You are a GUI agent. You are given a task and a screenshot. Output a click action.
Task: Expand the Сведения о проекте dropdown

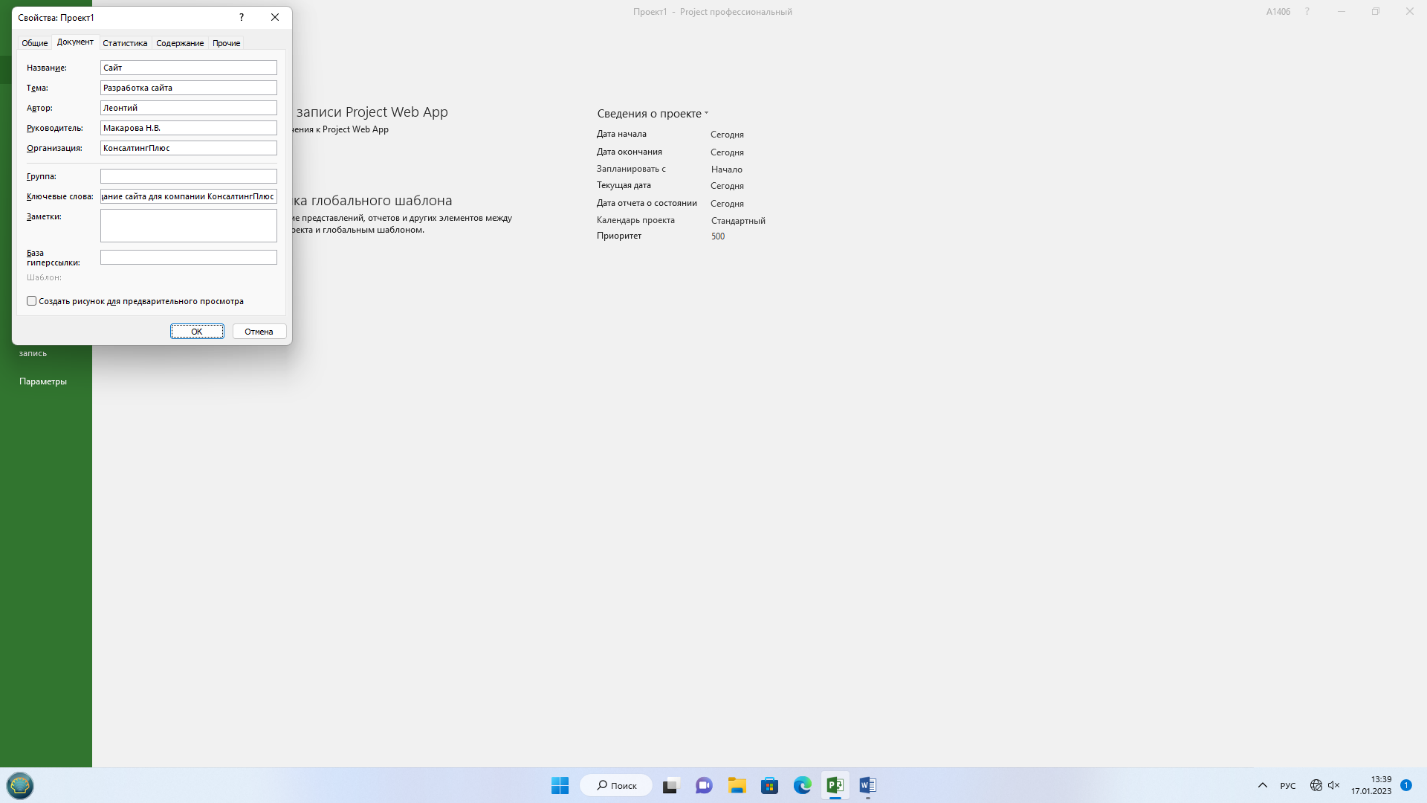[652, 114]
